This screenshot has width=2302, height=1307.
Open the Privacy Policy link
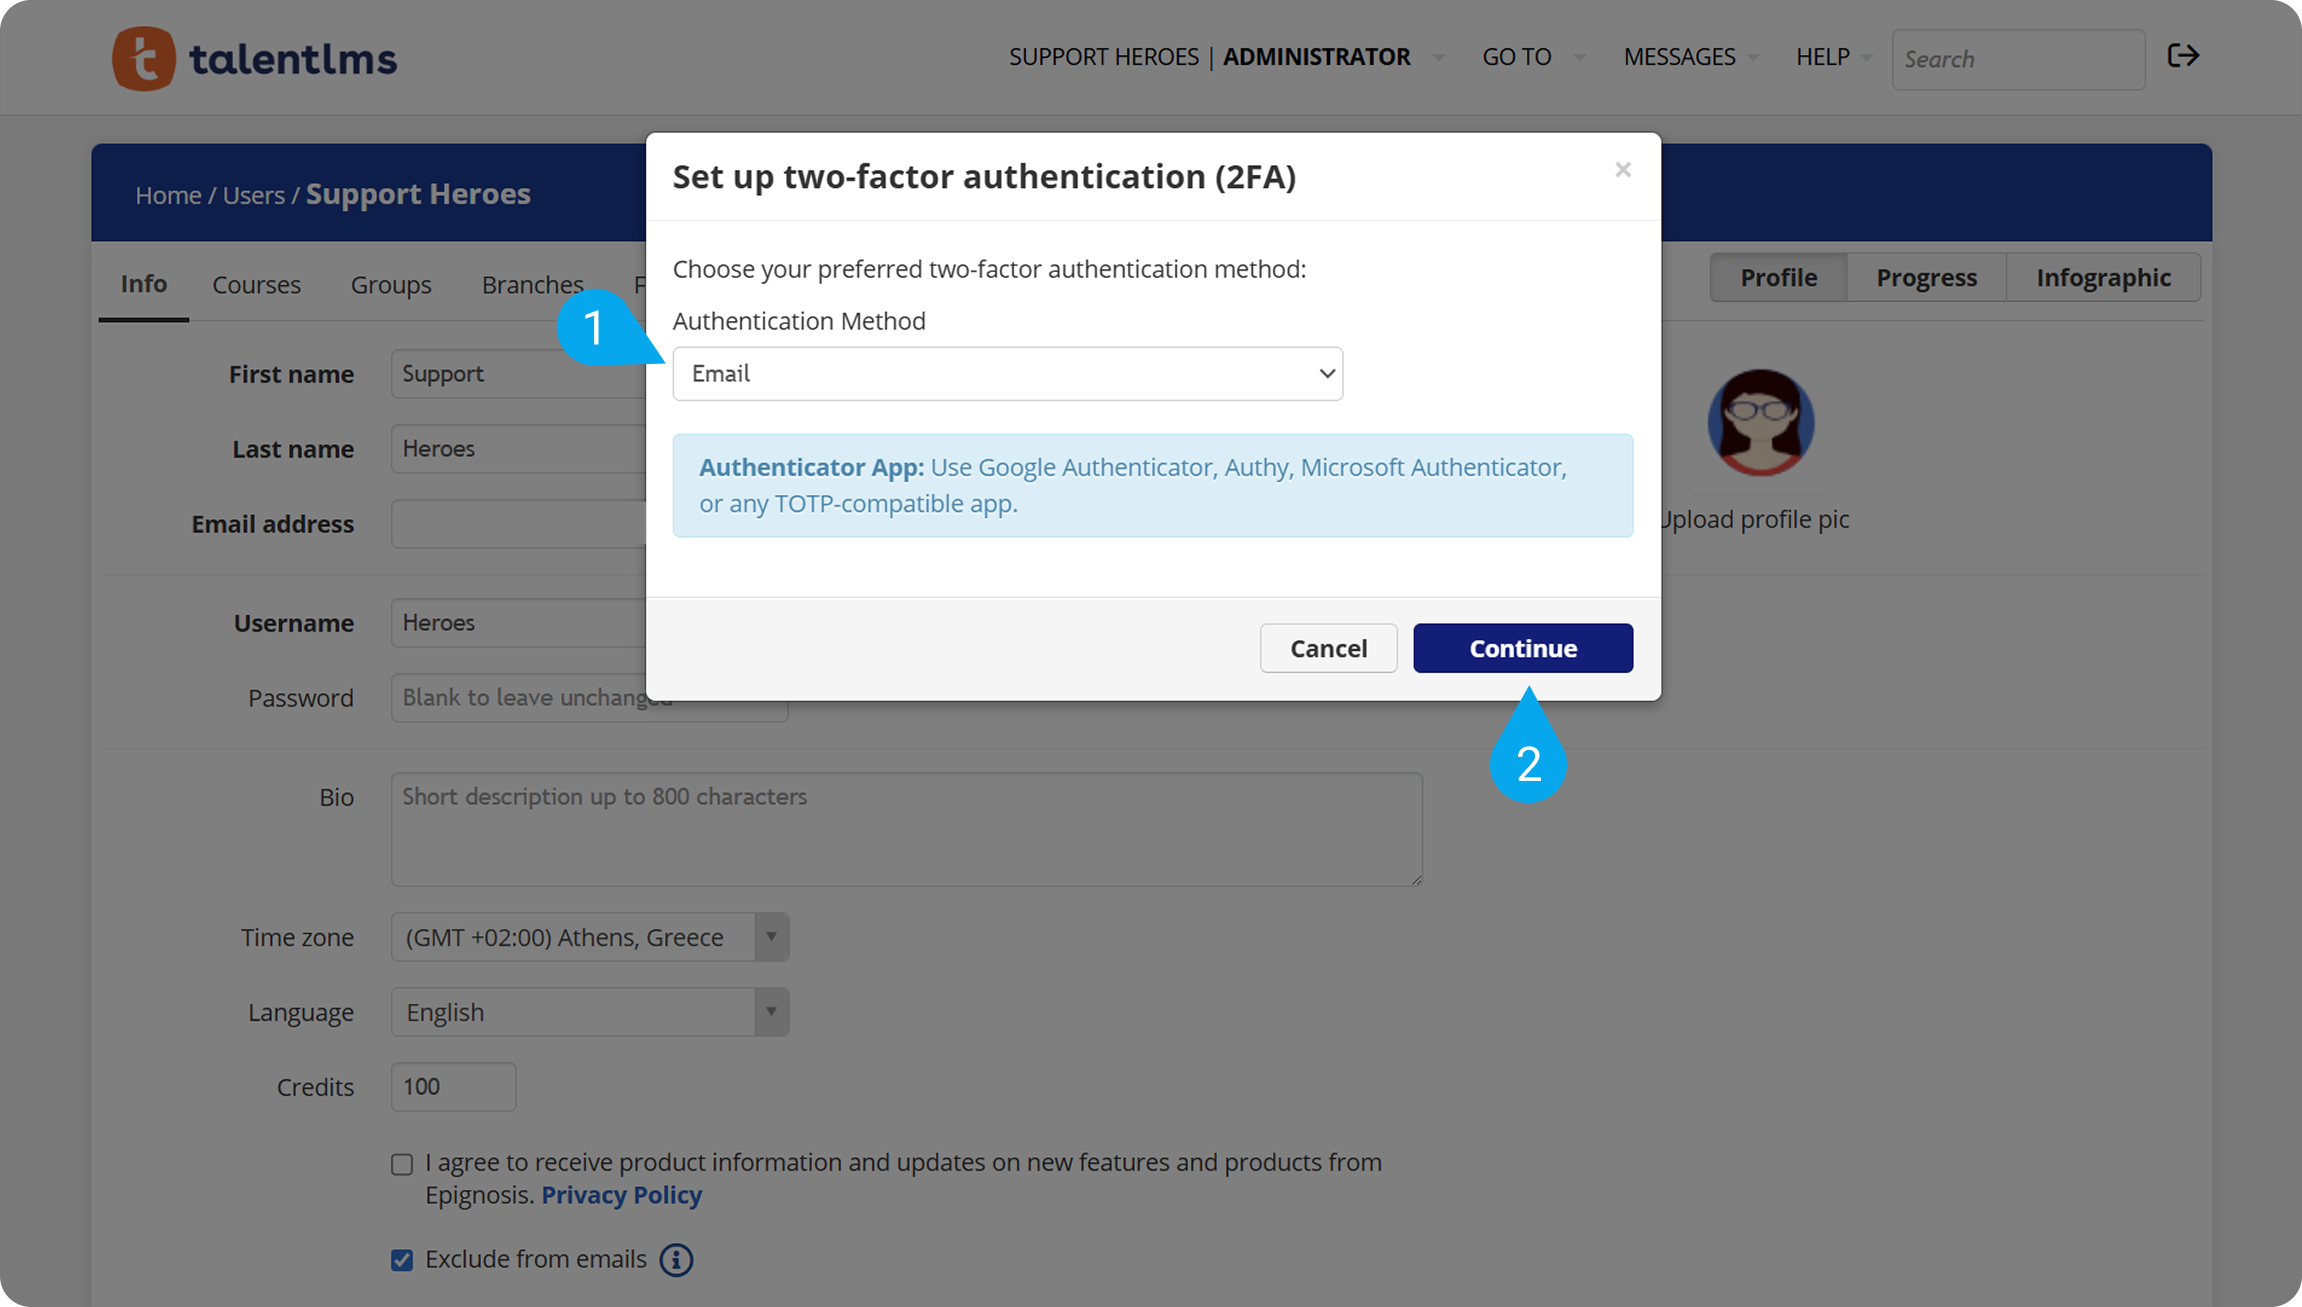point(621,1195)
